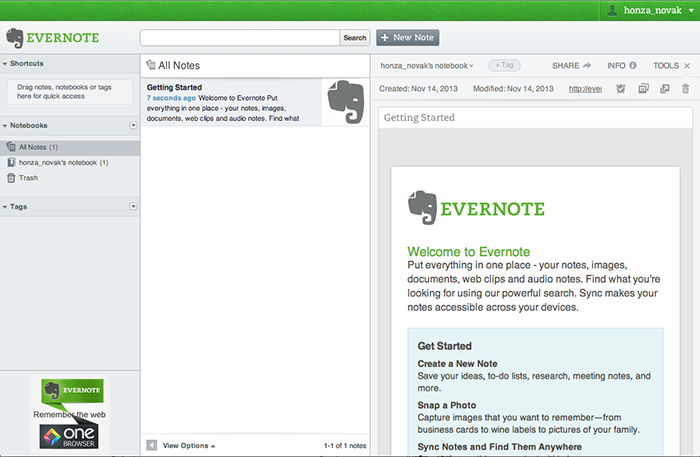Collapse the sidebar with the left arrow icon
This screenshot has width=700, height=457.
[x=151, y=445]
